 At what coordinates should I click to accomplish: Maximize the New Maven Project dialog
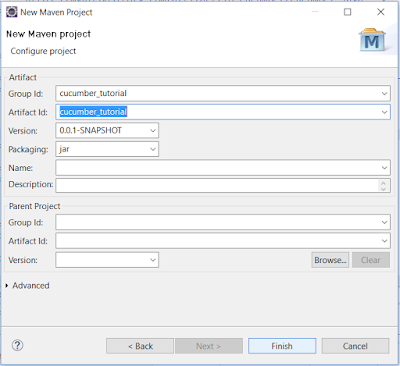tap(347, 12)
